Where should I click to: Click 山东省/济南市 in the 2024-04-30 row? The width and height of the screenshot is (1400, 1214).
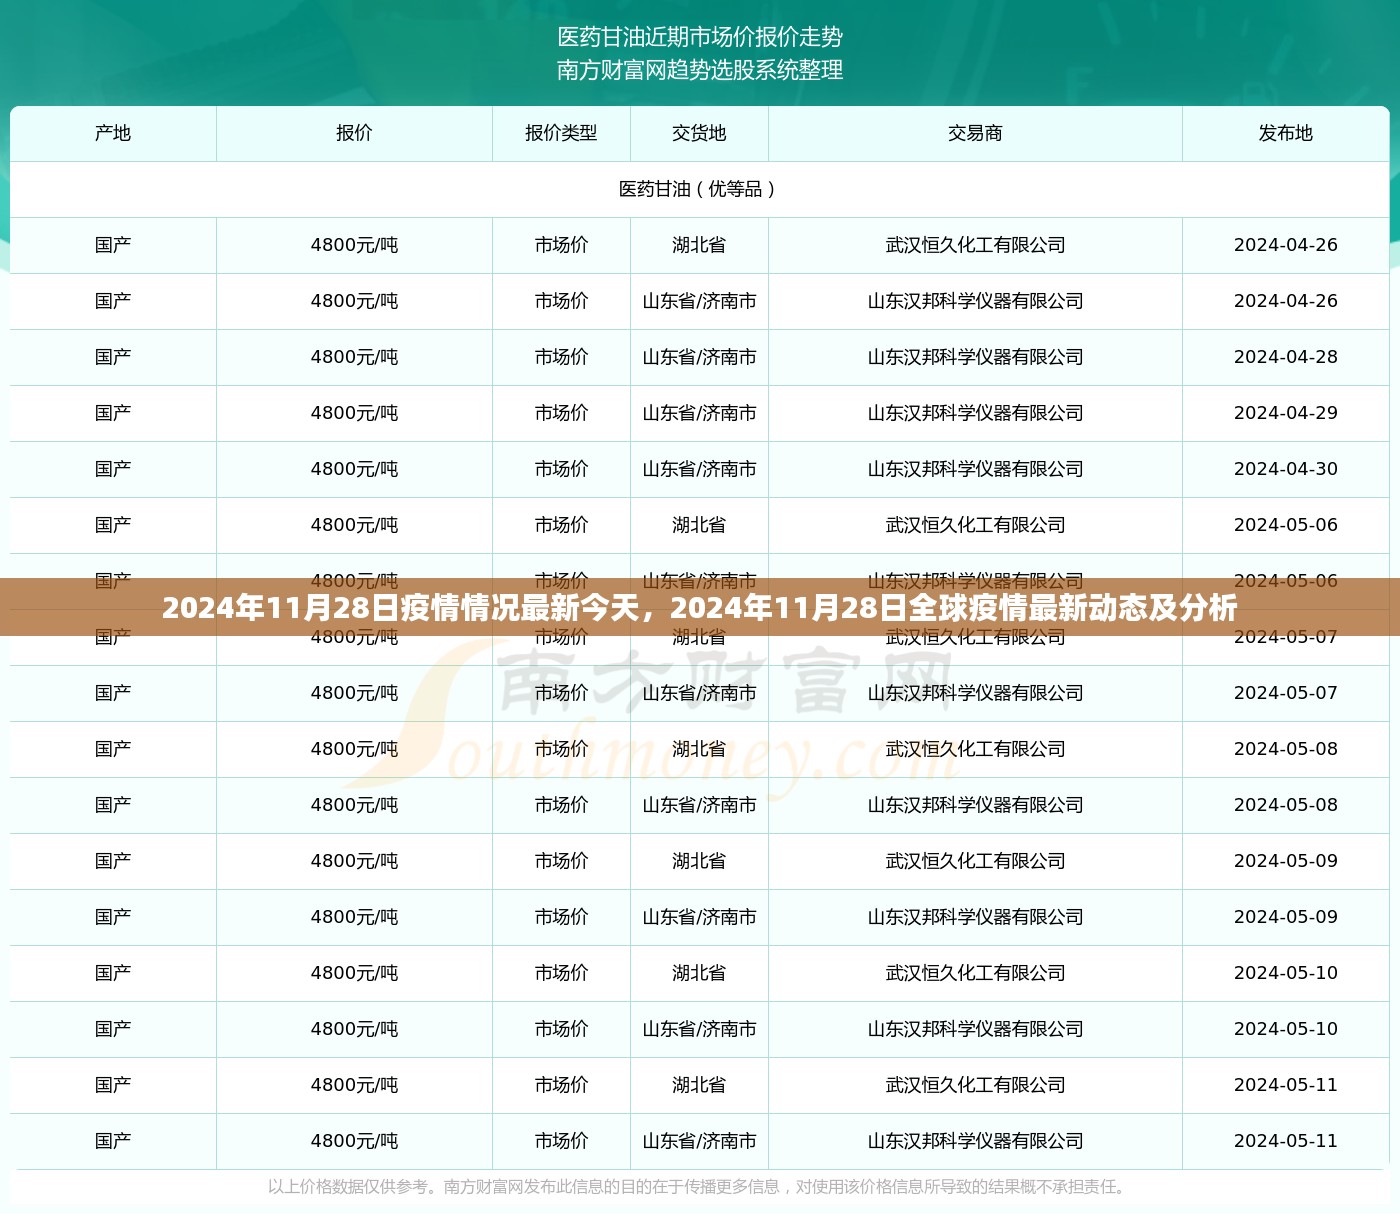(x=699, y=469)
